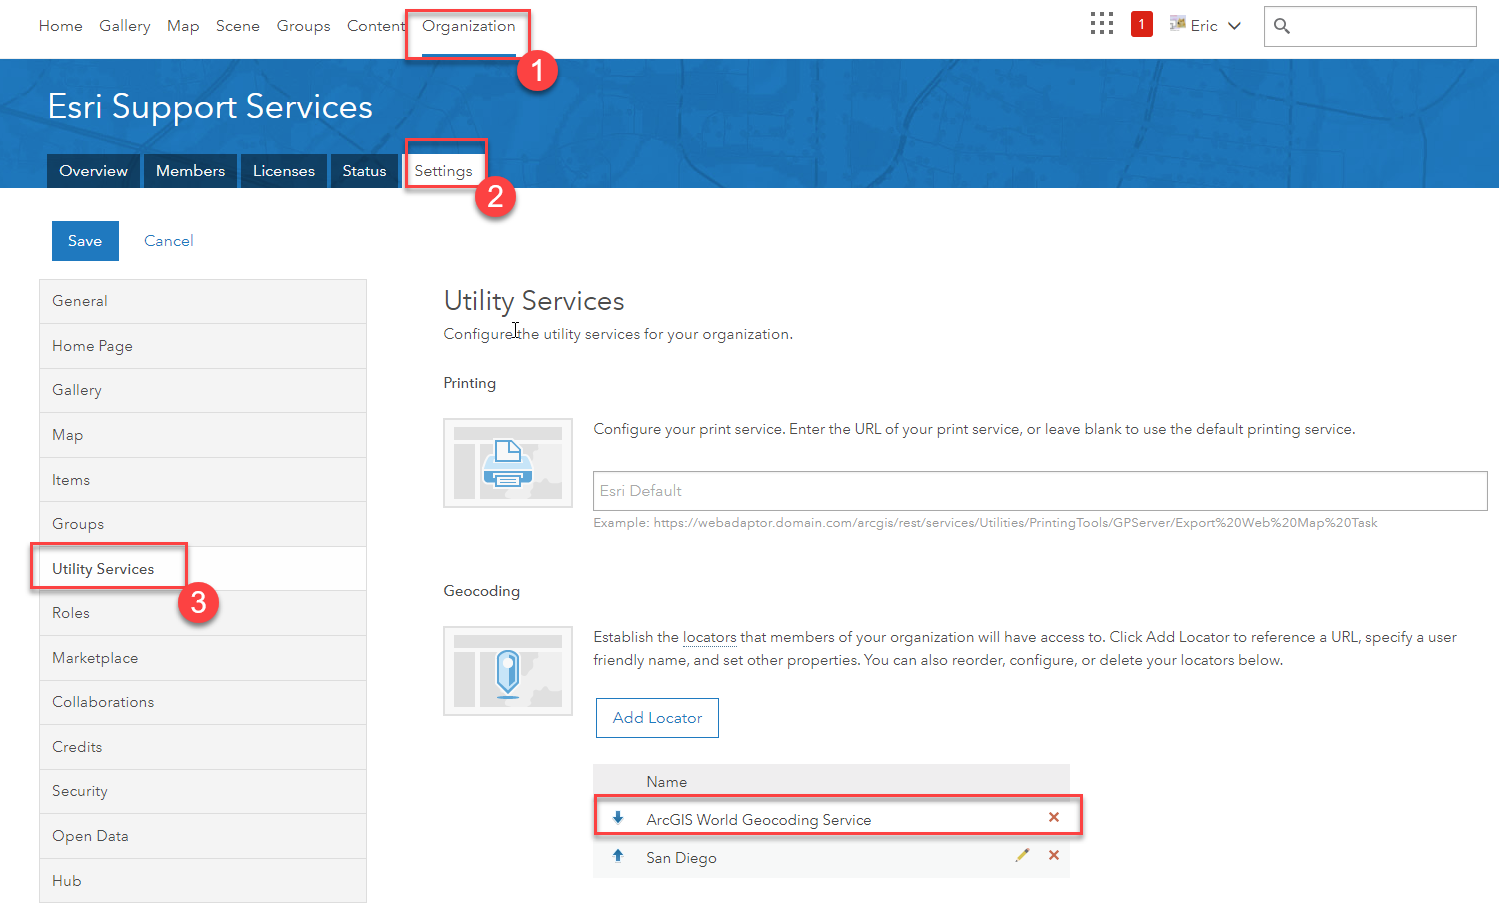Select Items in settings sidebar
Image resolution: width=1499 pixels, height=924 pixels.
[203, 480]
